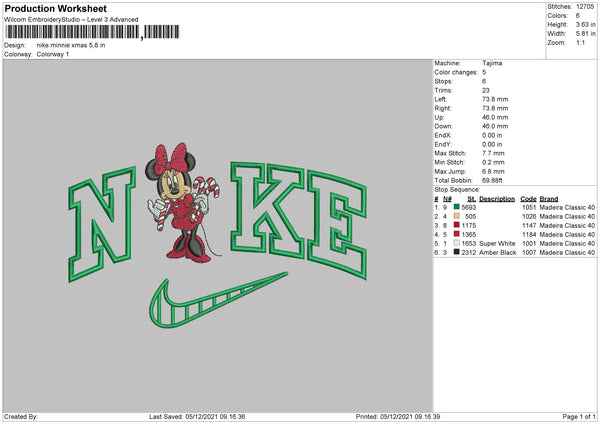Screen dimensions: 600x424
Task: Select the Max Stitch value "7.7 mm"
Action: click(x=493, y=153)
